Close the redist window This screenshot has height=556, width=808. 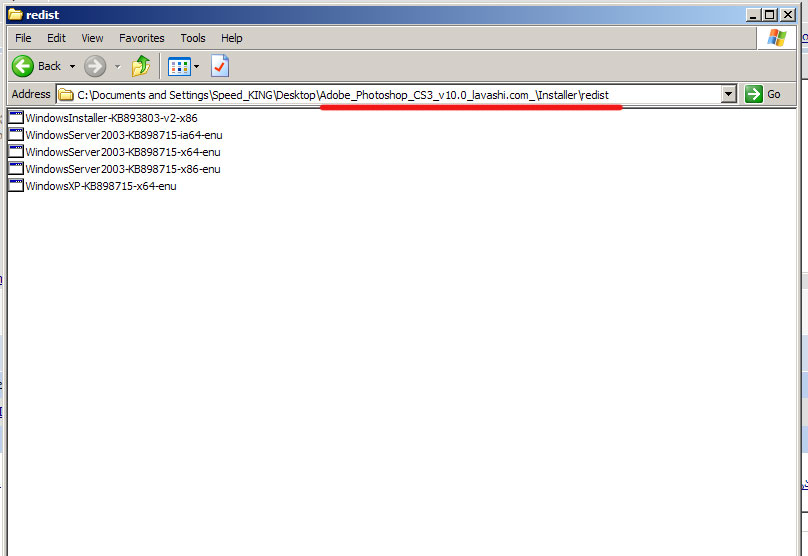(788, 15)
